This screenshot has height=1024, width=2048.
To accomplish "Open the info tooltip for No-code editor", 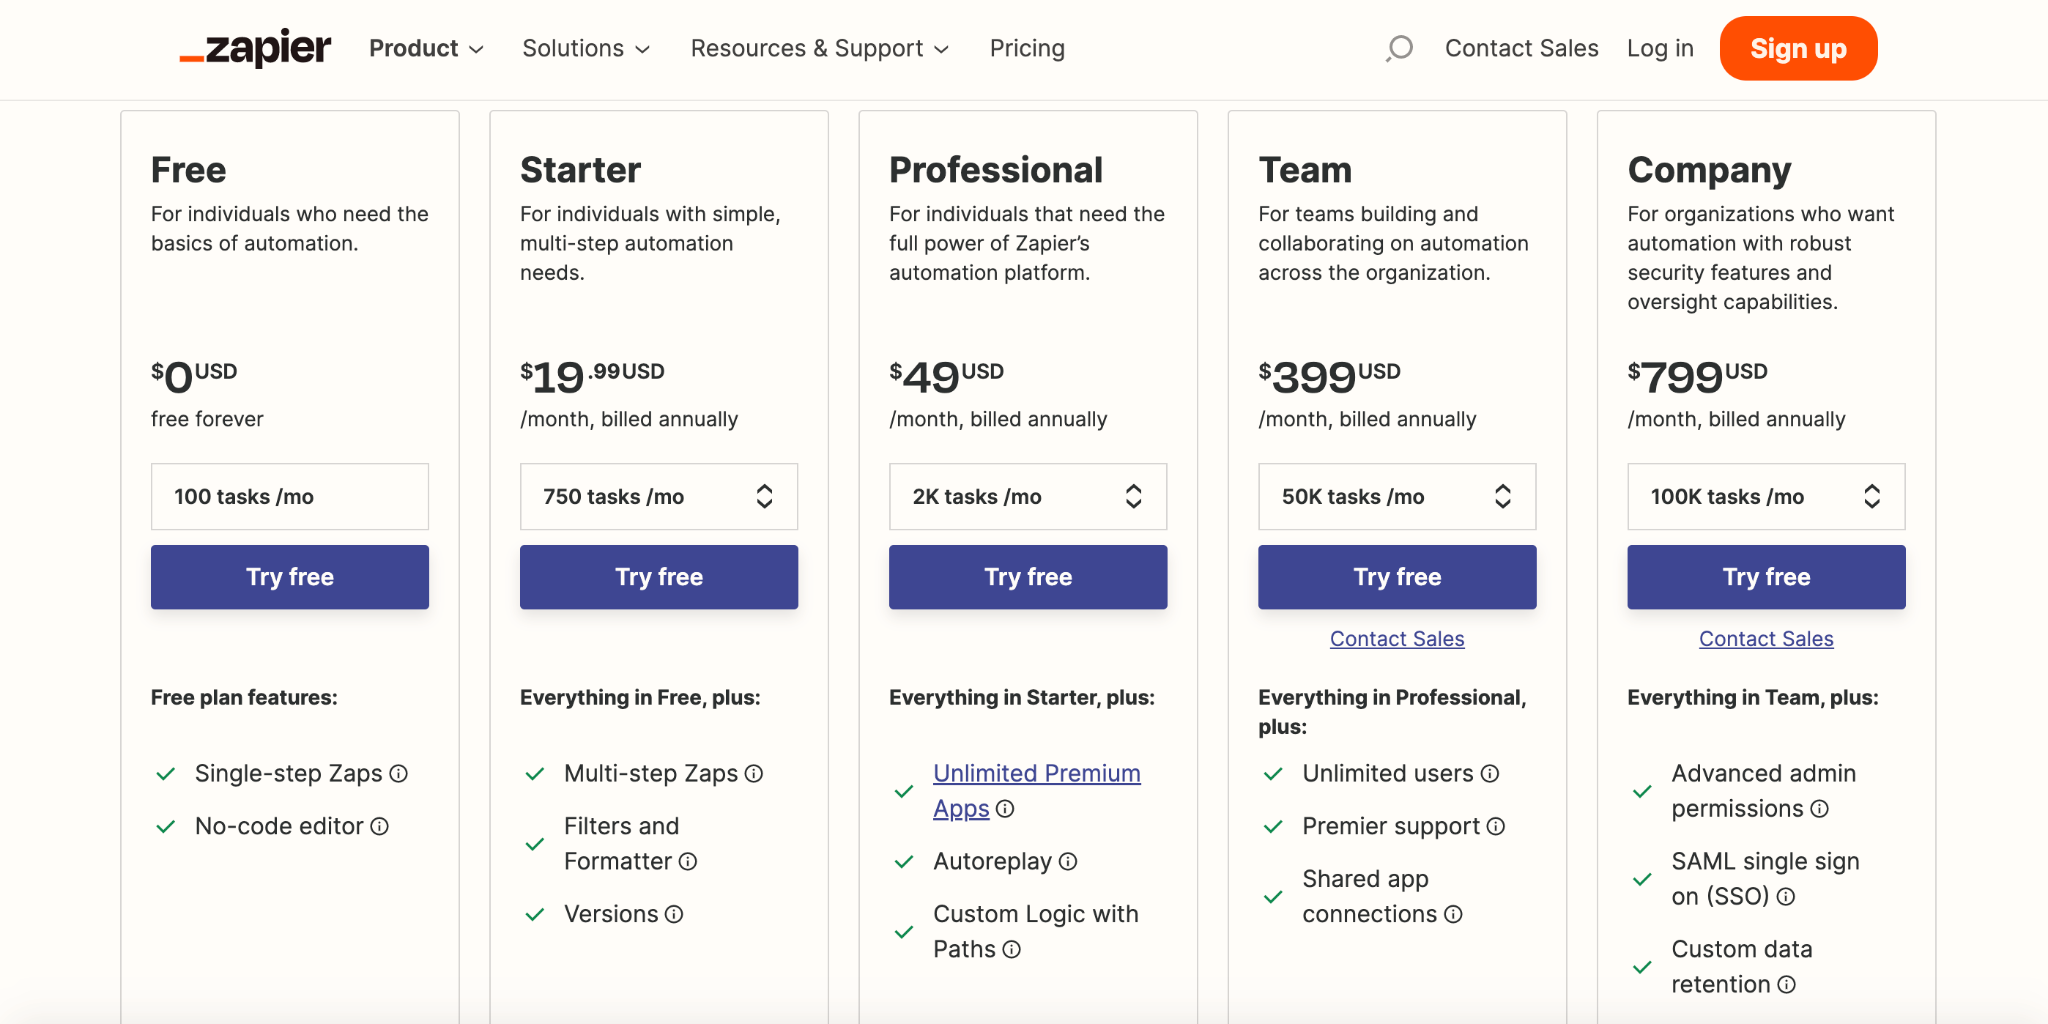I will click(380, 826).
